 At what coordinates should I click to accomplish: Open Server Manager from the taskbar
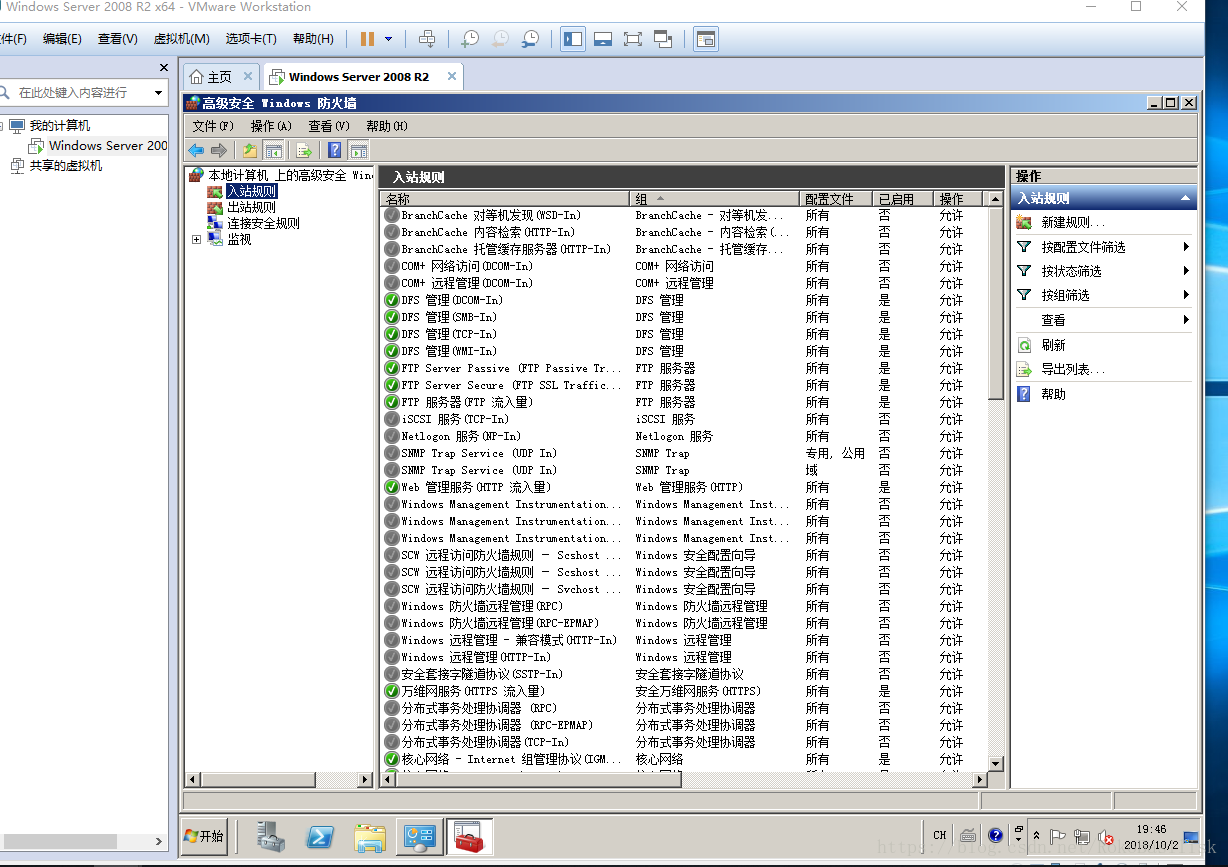click(270, 836)
